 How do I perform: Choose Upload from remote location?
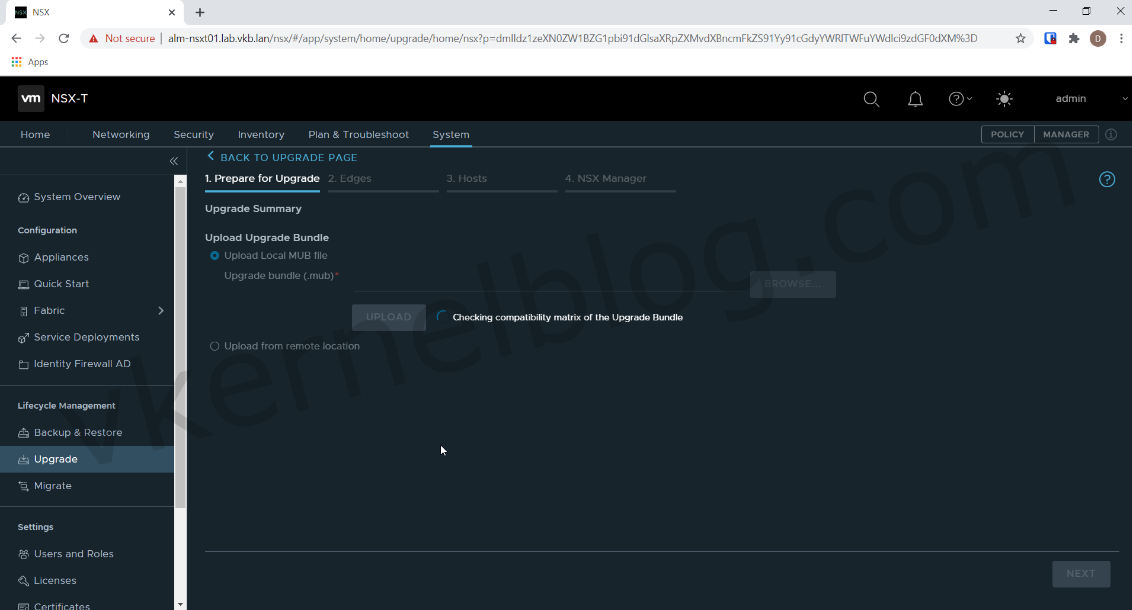point(214,345)
